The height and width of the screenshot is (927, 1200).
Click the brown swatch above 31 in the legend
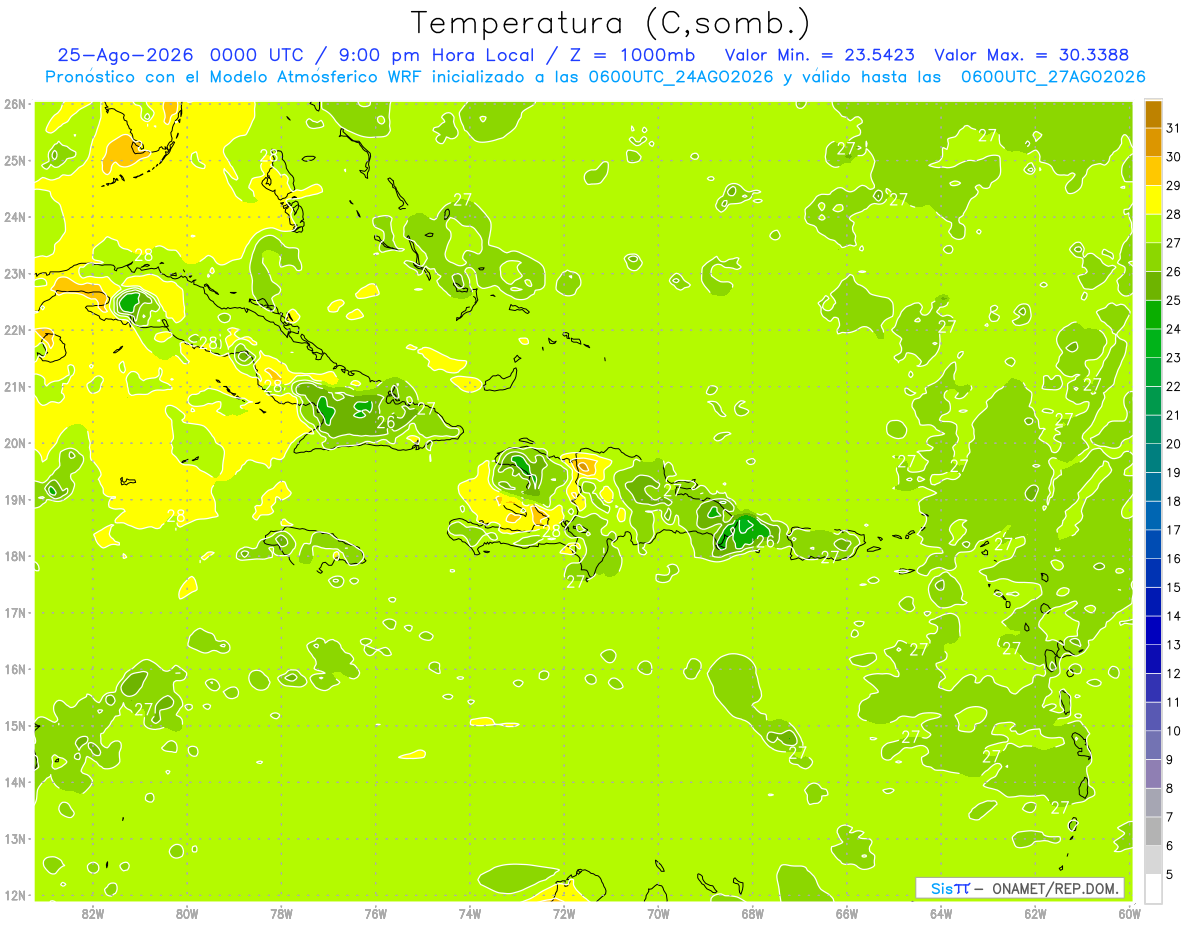[1153, 115]
